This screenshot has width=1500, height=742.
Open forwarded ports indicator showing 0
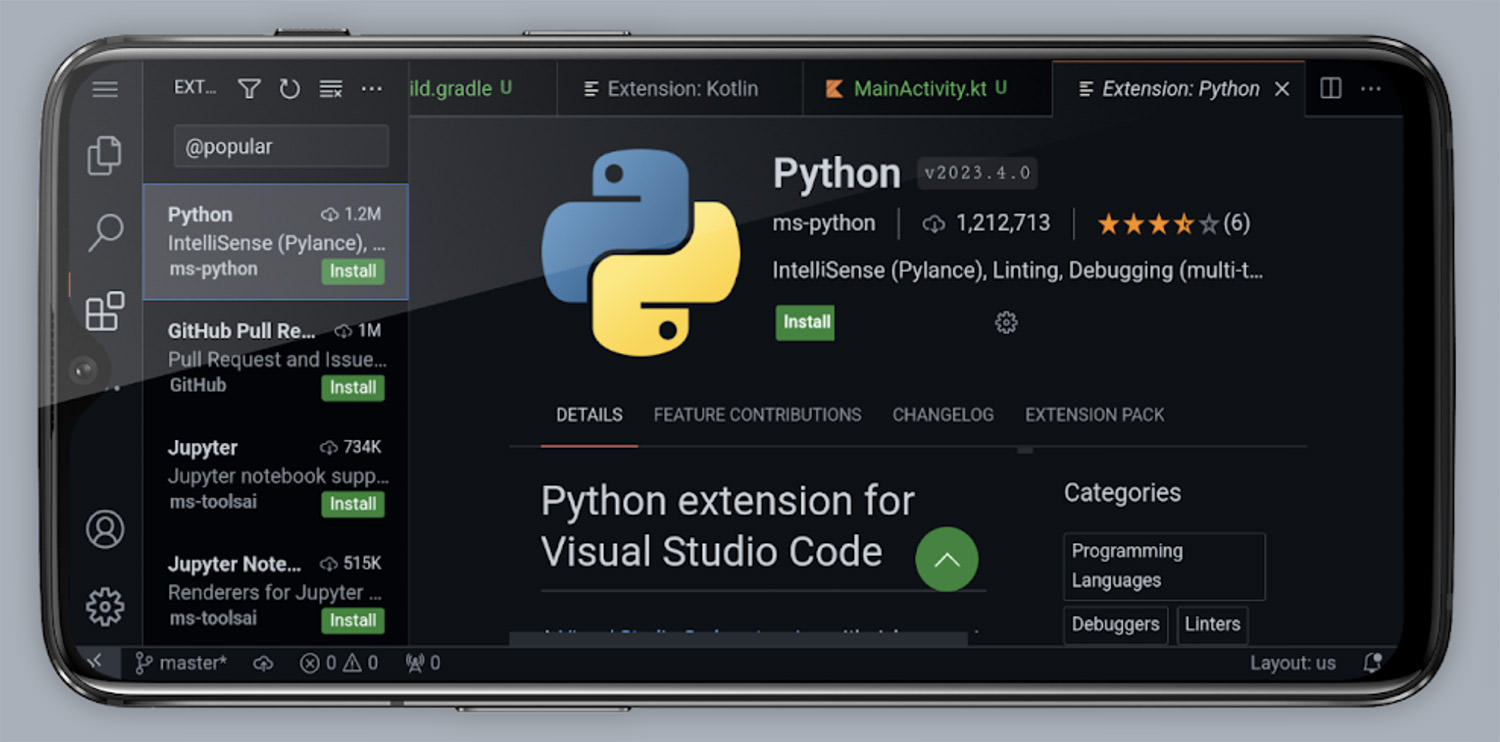pos(423,663)
